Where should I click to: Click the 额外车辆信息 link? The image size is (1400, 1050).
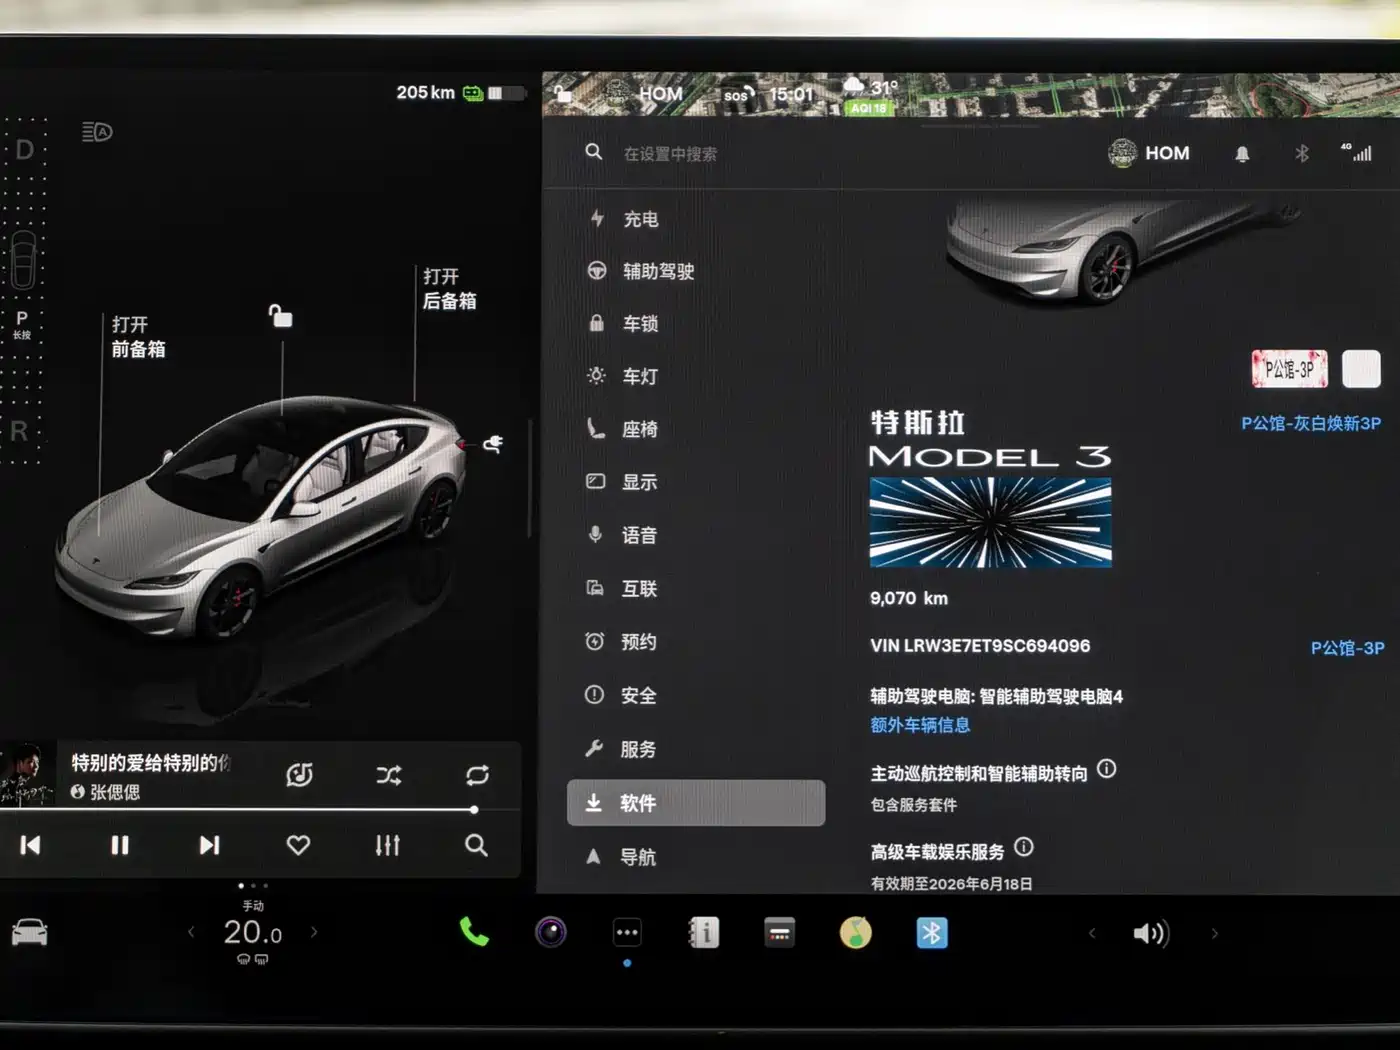(x=920, y=725)
